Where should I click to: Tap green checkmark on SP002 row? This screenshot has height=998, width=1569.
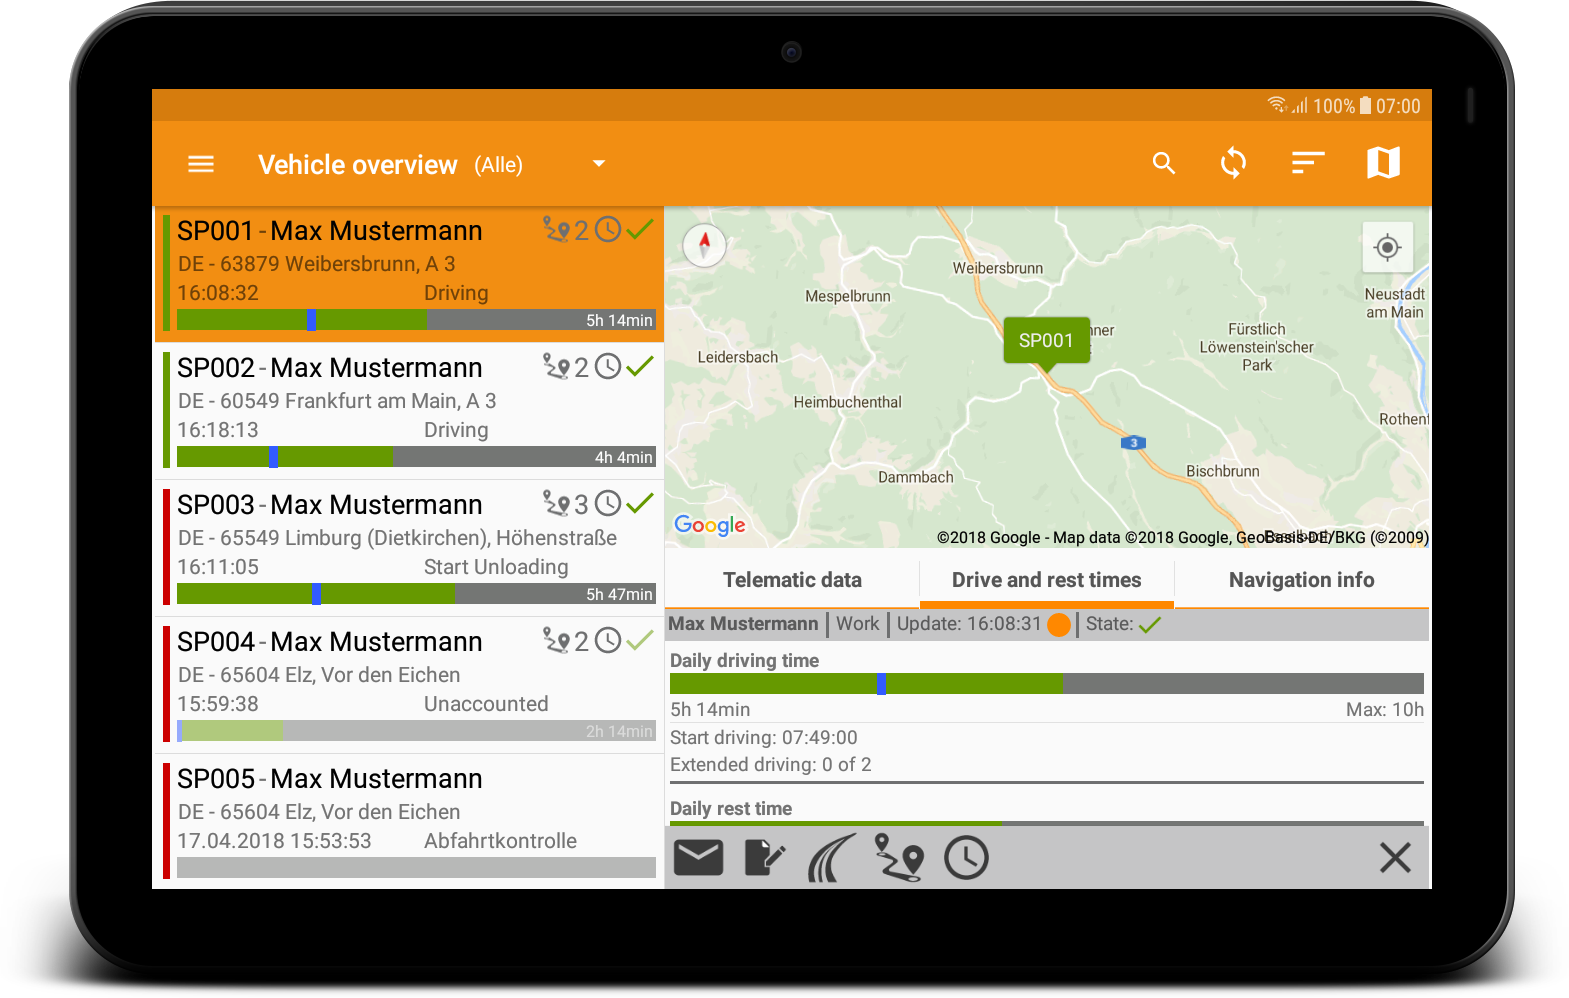pyautogui.click(x=640, y=367)
